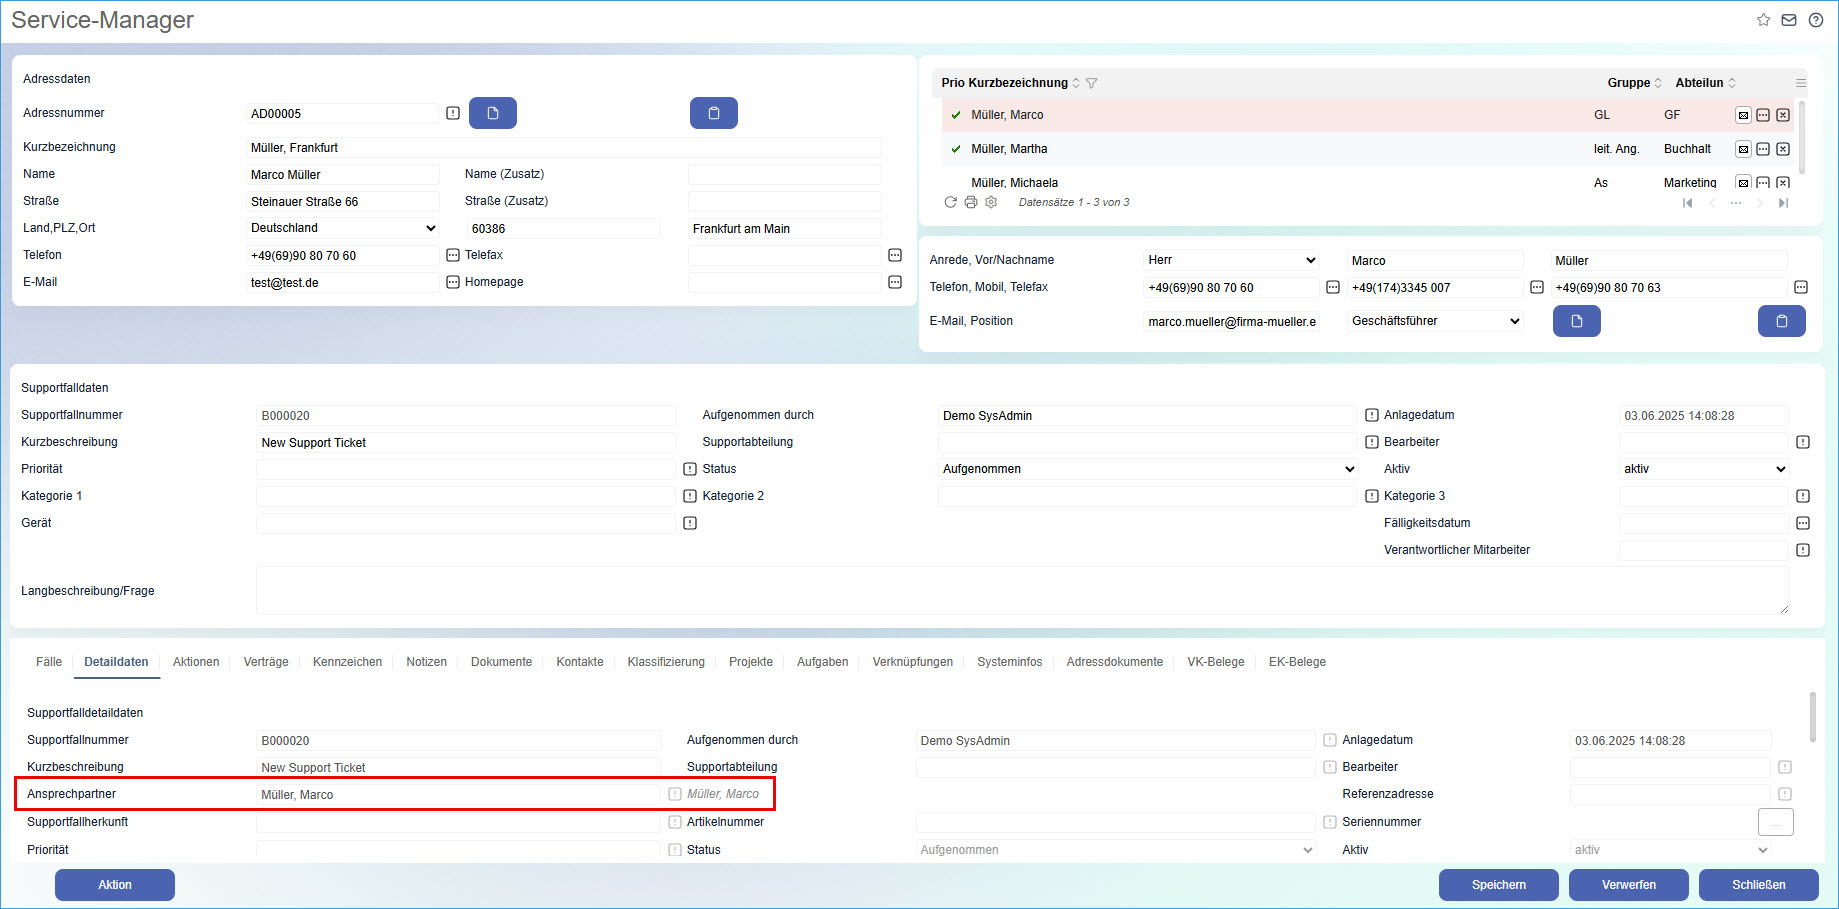This screenshot has height=909, width=1839.
Task: Open the help question mark icon
Action: pos(1816,20)
